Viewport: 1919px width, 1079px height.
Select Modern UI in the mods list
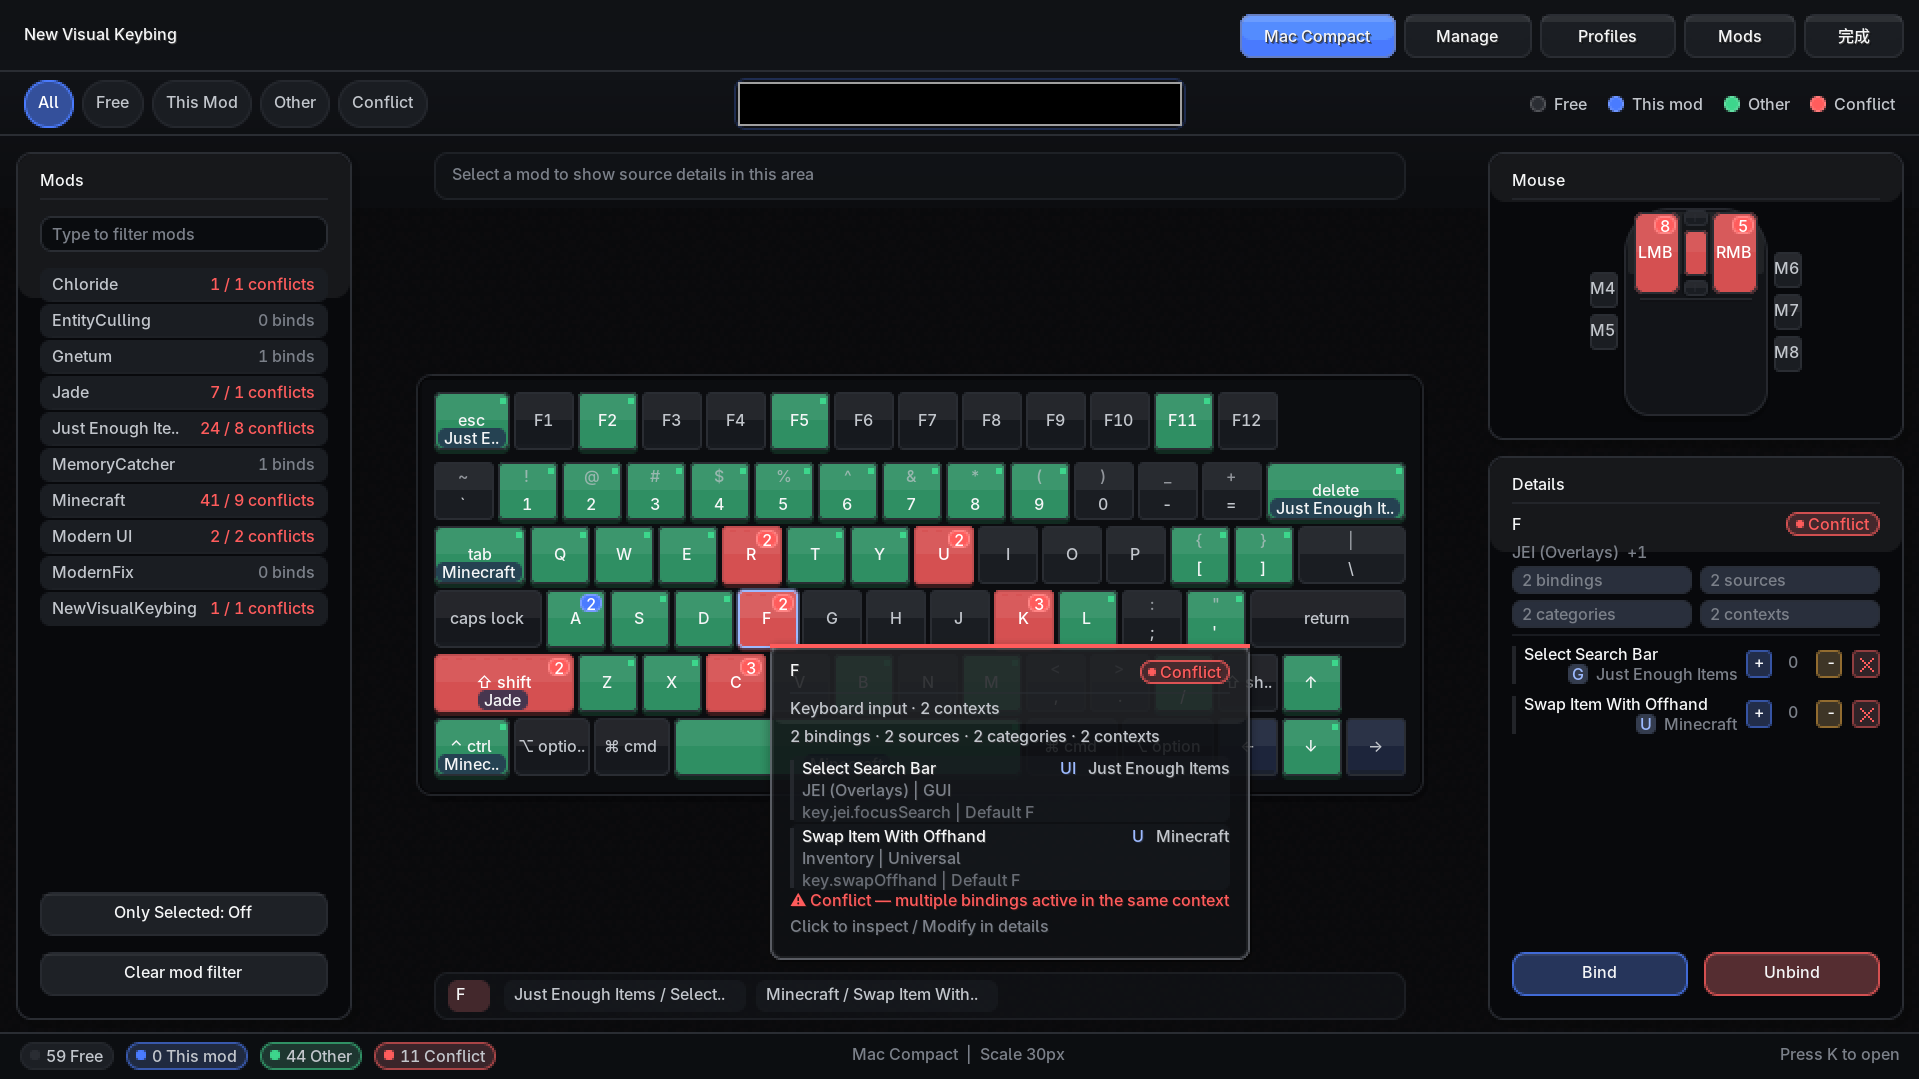184,537
